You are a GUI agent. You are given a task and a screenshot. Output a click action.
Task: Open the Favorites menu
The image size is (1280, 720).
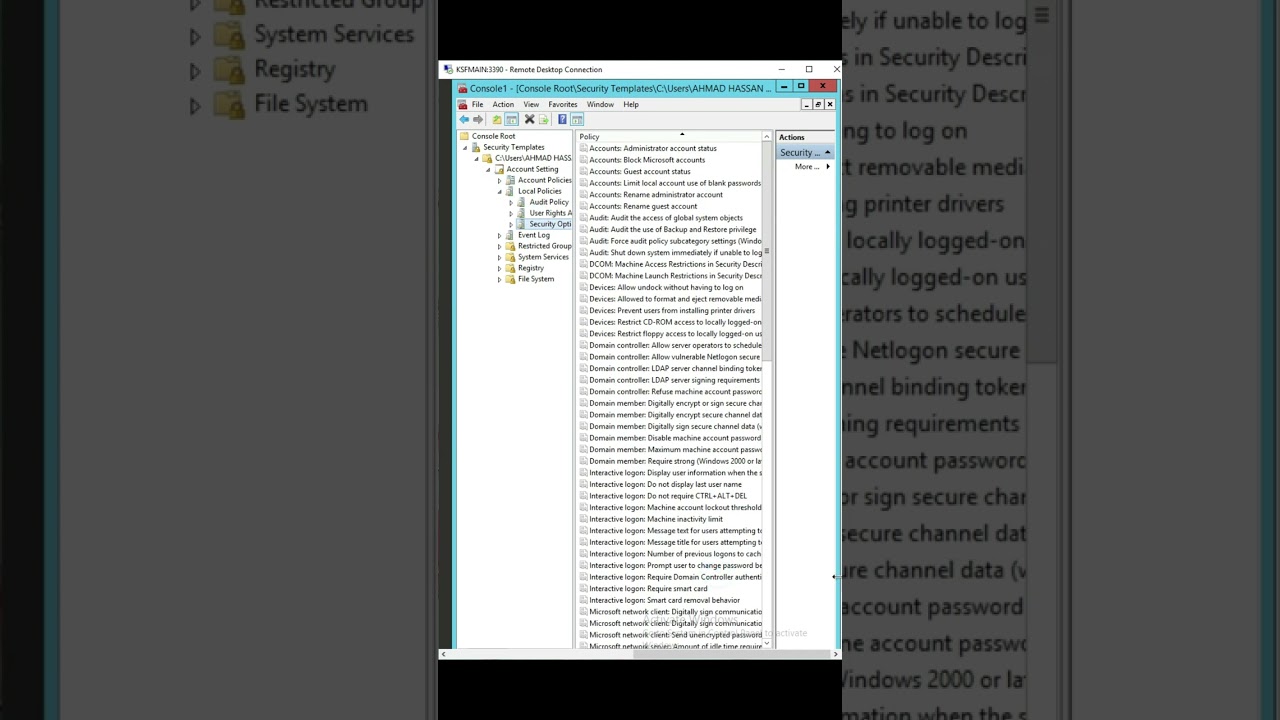pyautogui.click(x=563, y=104)
